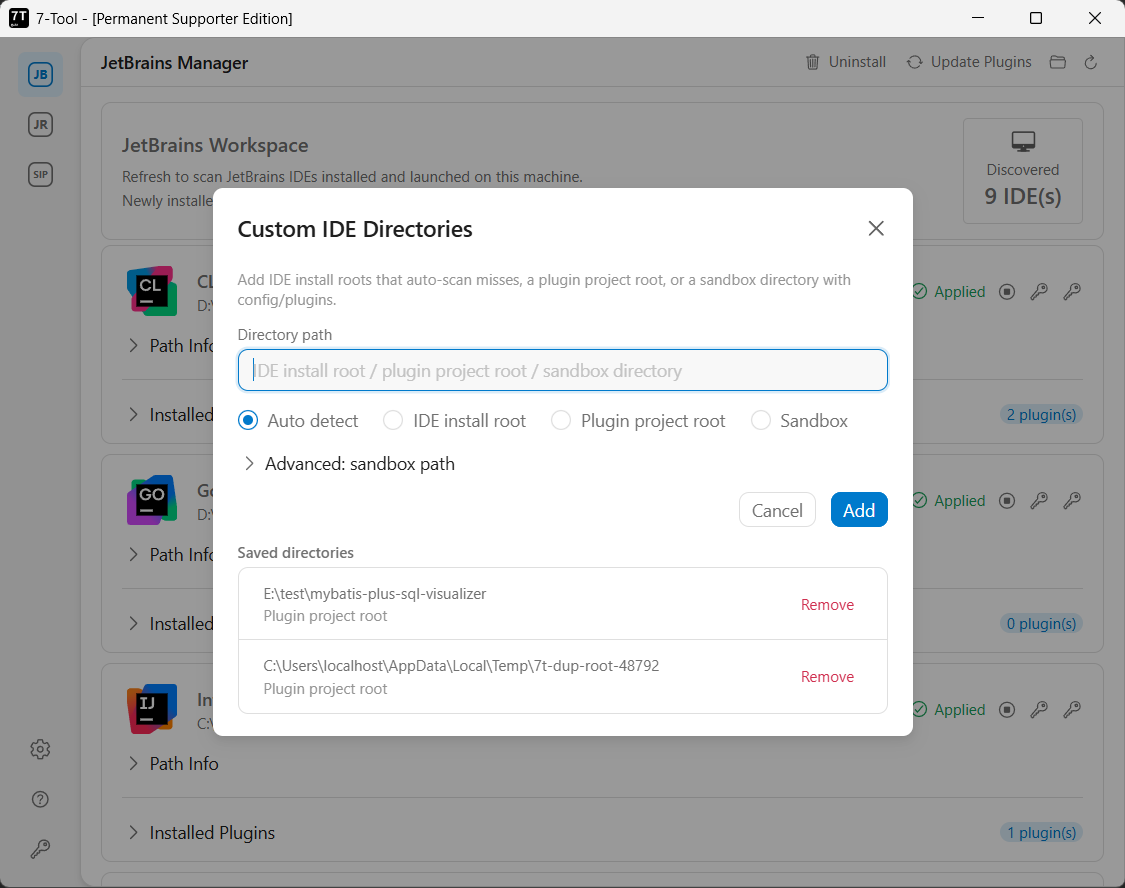Expand Path Info under GoLand
Screen dimensions: 1125x888
pyautogui.click(x=171, y=554)
